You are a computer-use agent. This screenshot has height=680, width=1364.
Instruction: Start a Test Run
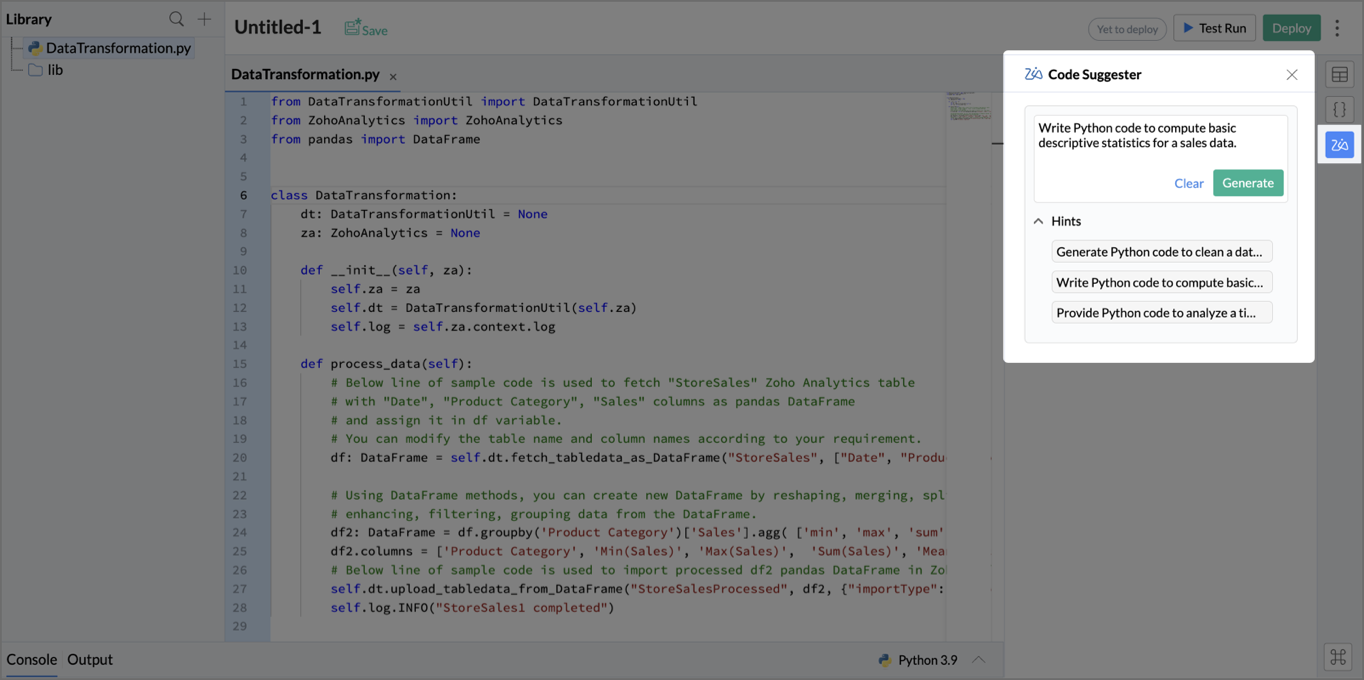[x=1215, y=28]
